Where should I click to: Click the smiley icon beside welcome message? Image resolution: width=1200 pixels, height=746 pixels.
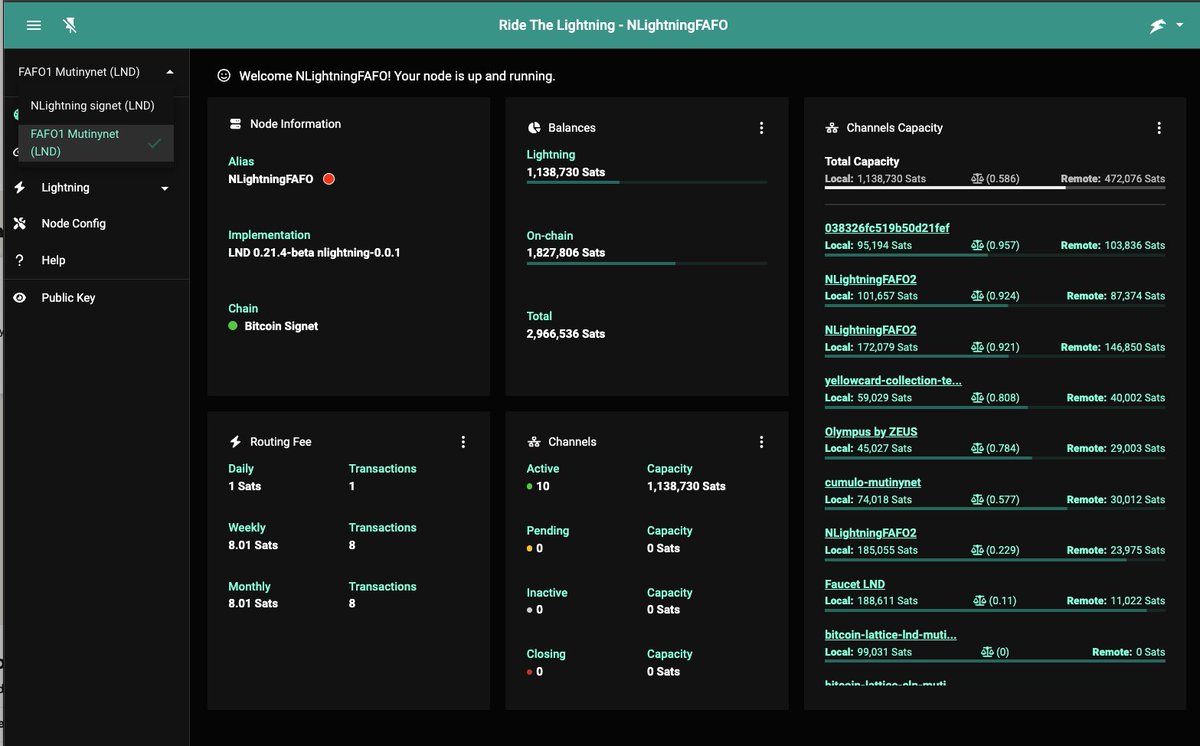[224, 76]
